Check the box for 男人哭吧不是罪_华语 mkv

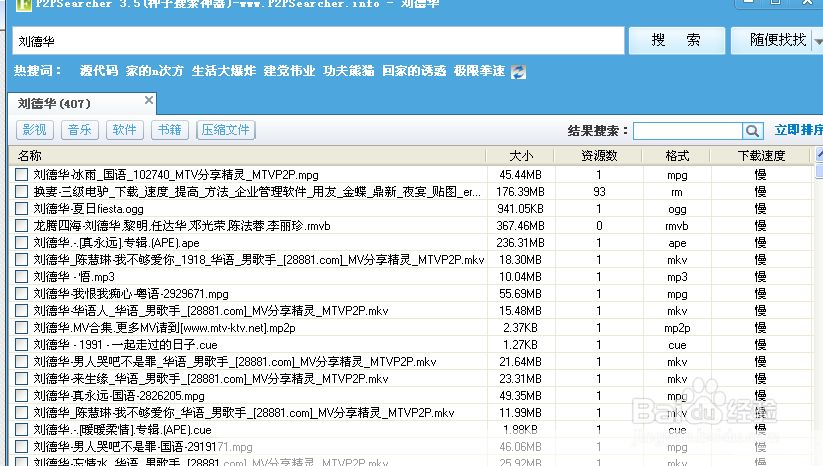pyautogui.click(x=22, y=362)
